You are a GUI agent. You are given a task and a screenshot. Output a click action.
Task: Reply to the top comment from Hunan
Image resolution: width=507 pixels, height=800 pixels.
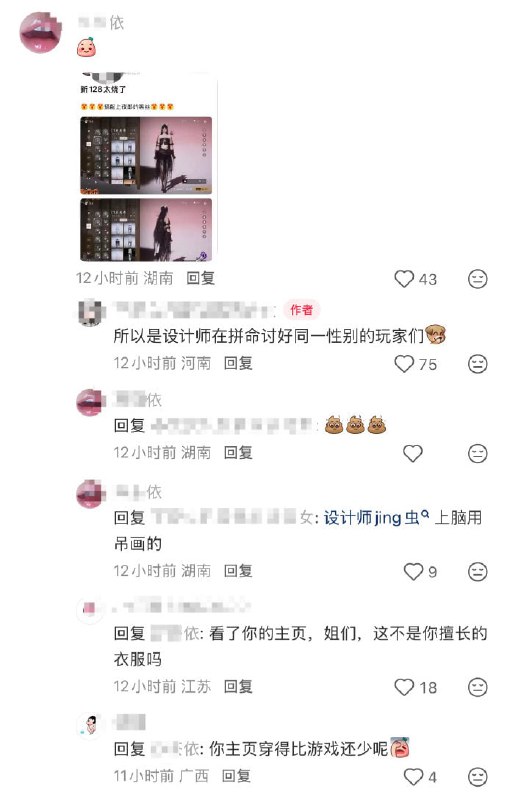(200, 278)
